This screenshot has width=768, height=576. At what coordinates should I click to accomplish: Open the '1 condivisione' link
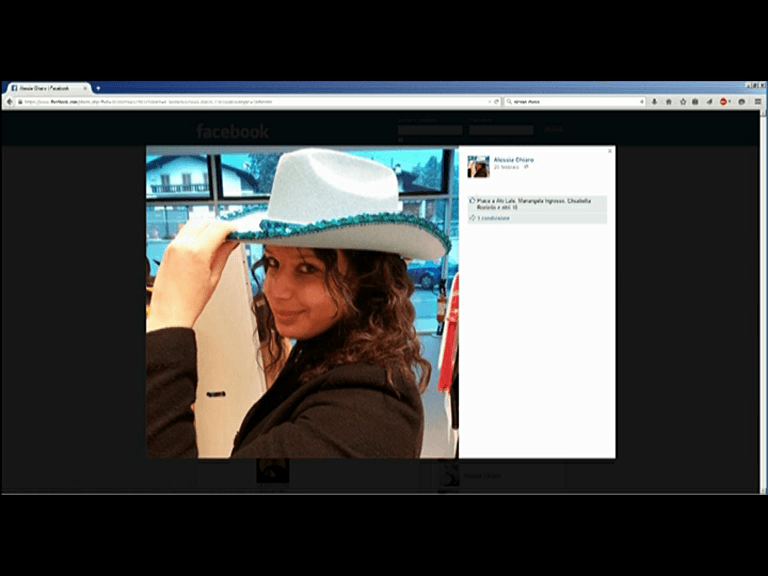click(x=493, y=218)
